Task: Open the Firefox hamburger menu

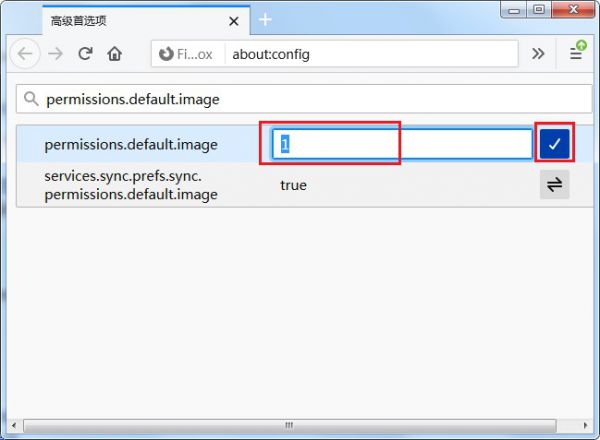Action: 577,53
